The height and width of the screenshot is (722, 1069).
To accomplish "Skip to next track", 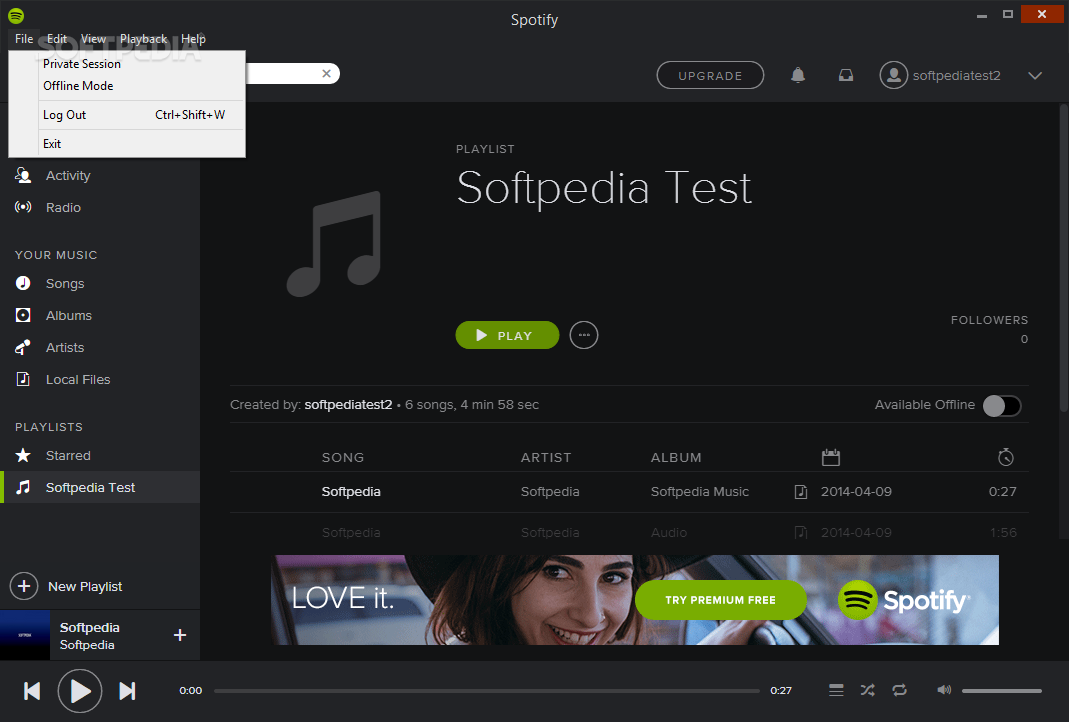I will [x=127, y=691].
